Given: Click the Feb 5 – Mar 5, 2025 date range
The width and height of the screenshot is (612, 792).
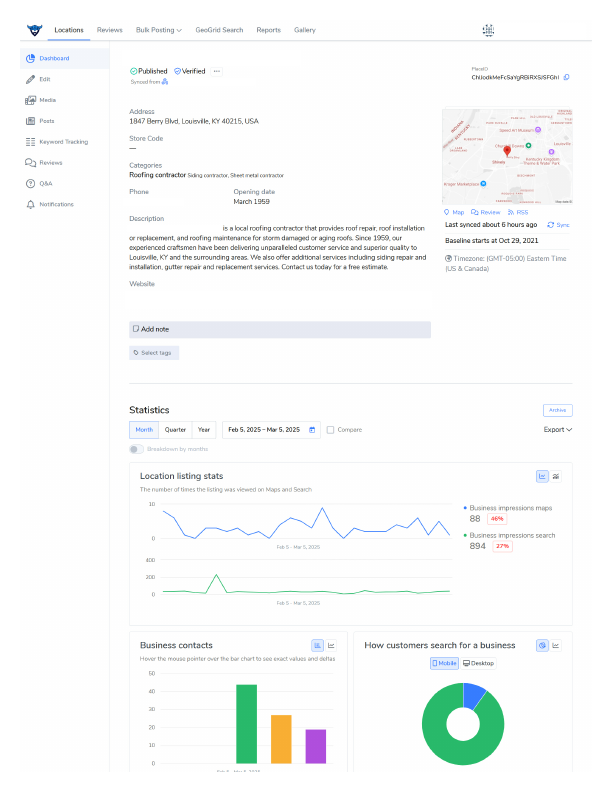Looking at the screenshot, I should [271, 430].
